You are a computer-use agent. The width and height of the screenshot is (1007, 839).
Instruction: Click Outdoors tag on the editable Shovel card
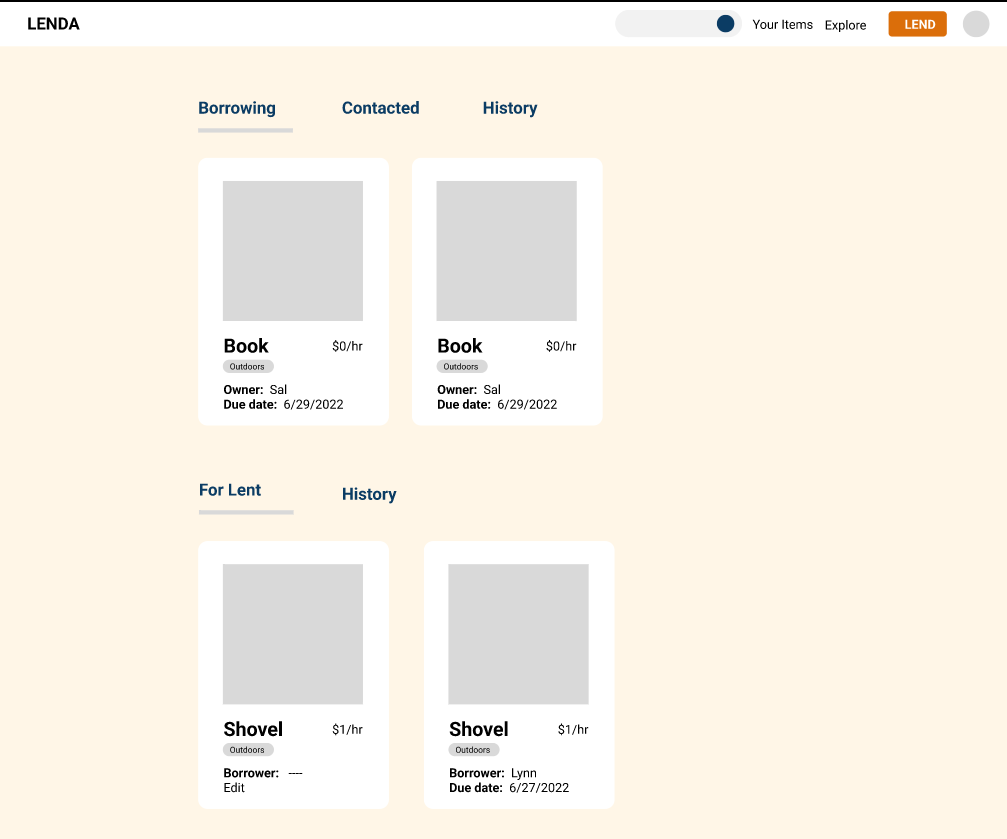(x=248, y=750)
